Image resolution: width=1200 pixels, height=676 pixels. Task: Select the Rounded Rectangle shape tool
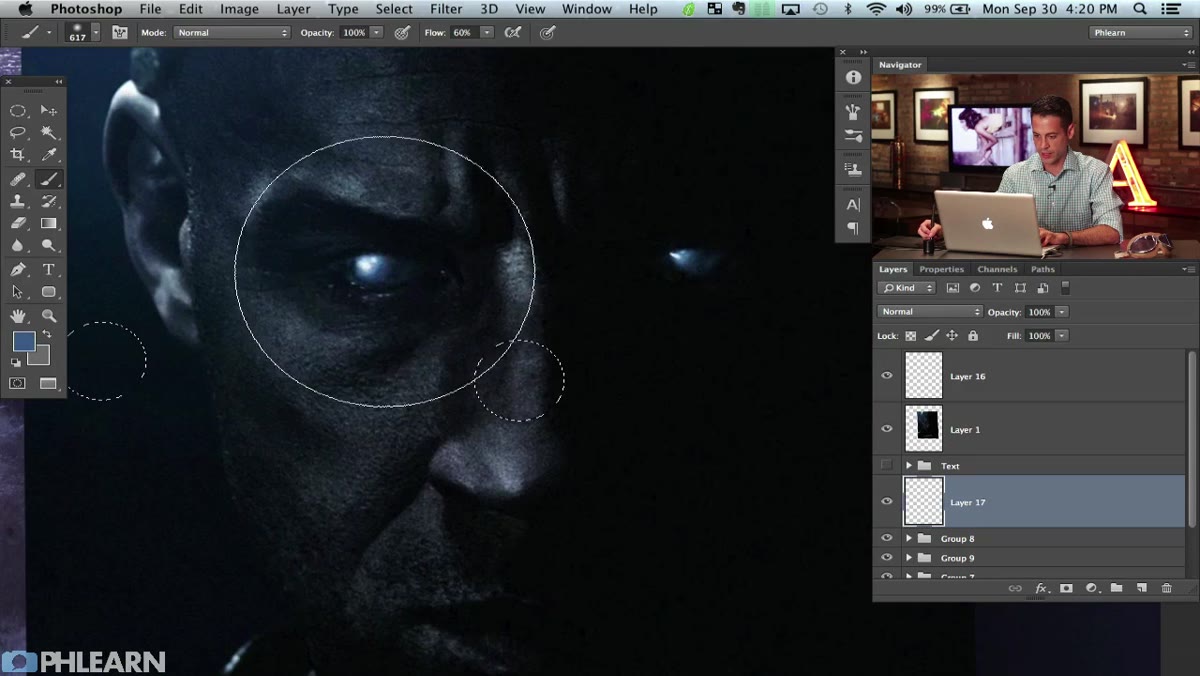(x=48, y=292)
